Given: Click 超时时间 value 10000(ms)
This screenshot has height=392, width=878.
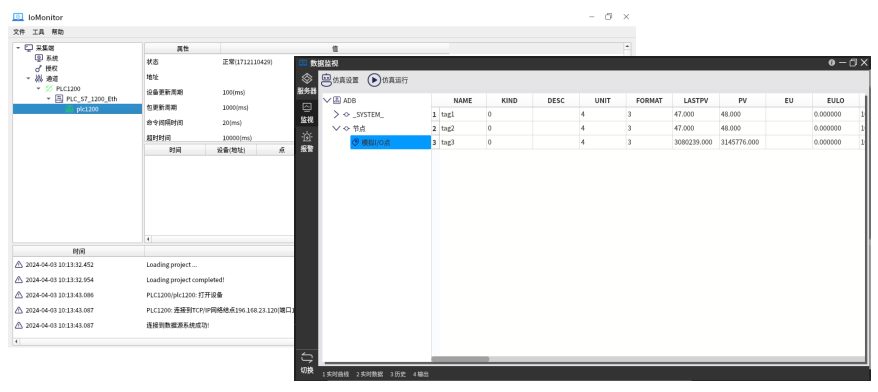Looking at the screenshot, I should pos(237,138).
